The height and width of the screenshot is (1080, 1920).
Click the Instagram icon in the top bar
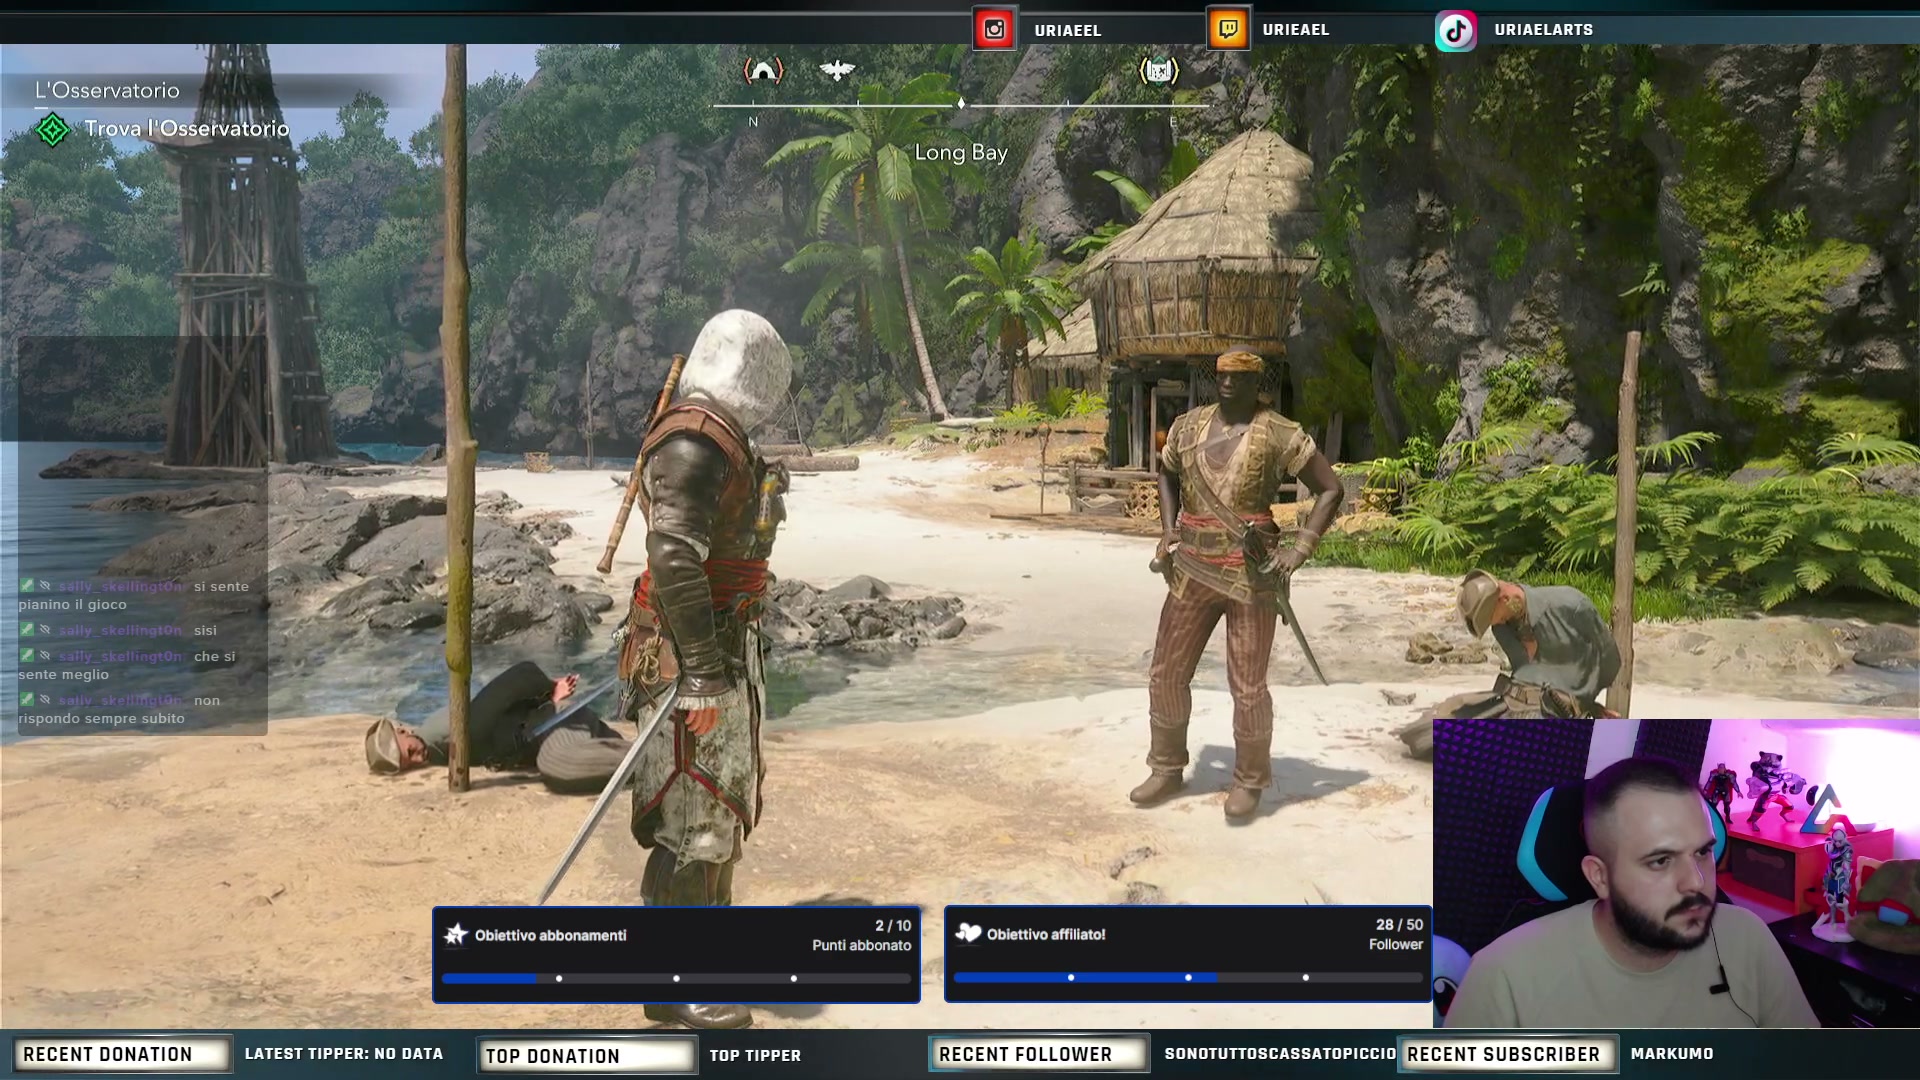tap(994, 29)
